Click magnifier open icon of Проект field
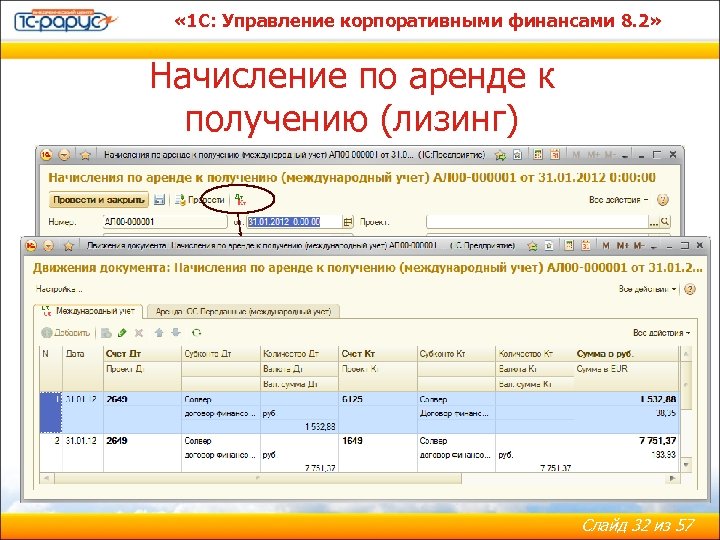Screen dimensions: 720x540 tap(665, 222)
